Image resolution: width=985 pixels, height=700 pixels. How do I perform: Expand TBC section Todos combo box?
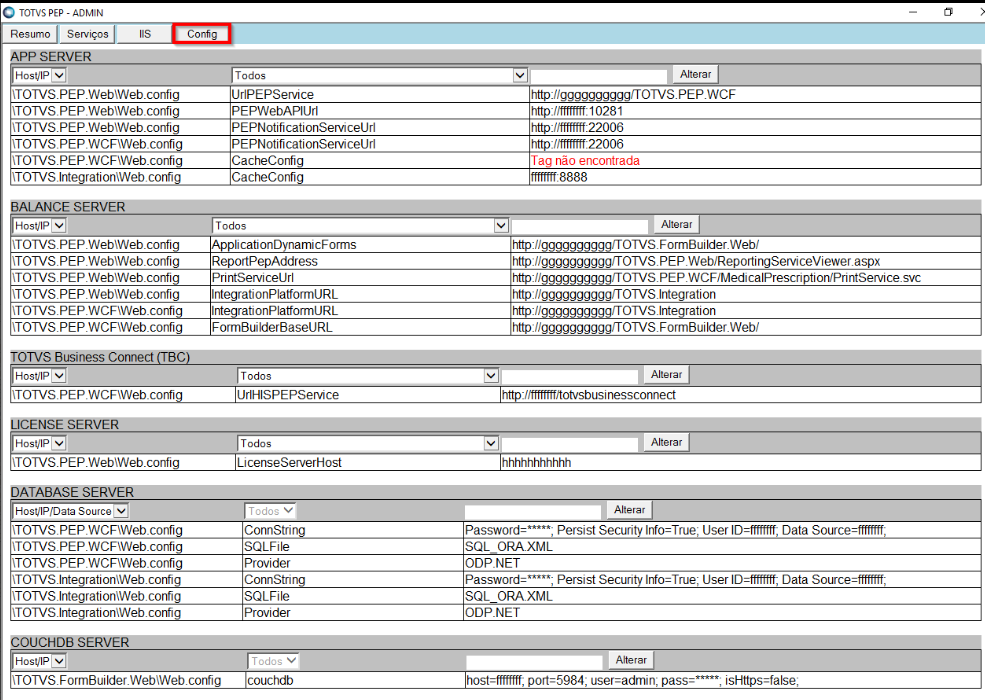368,376
